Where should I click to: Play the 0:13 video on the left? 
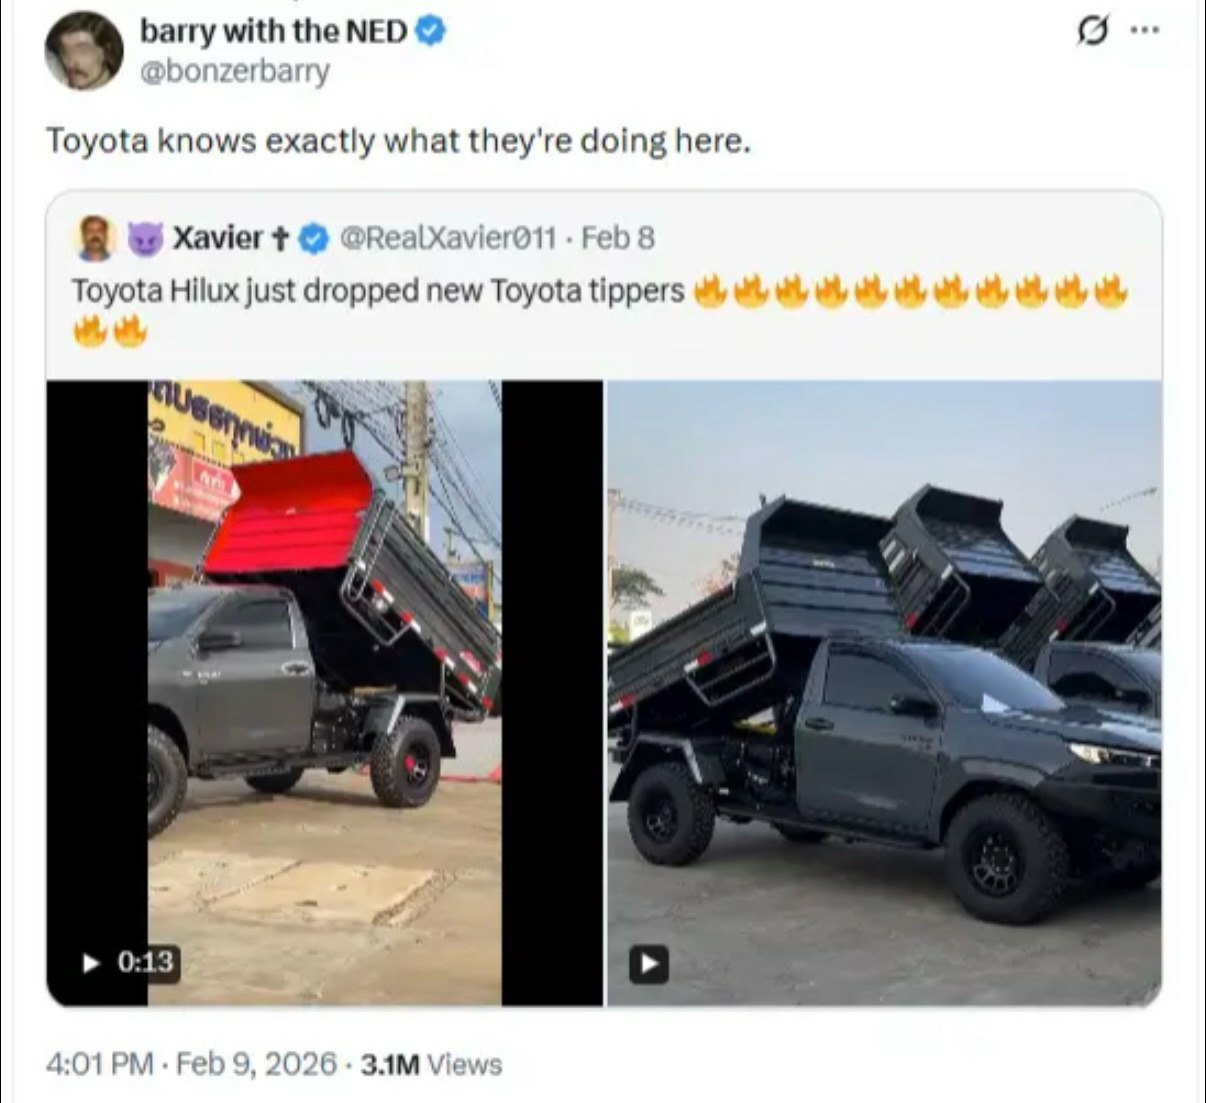pyautogui.click(x=92, y=962)
